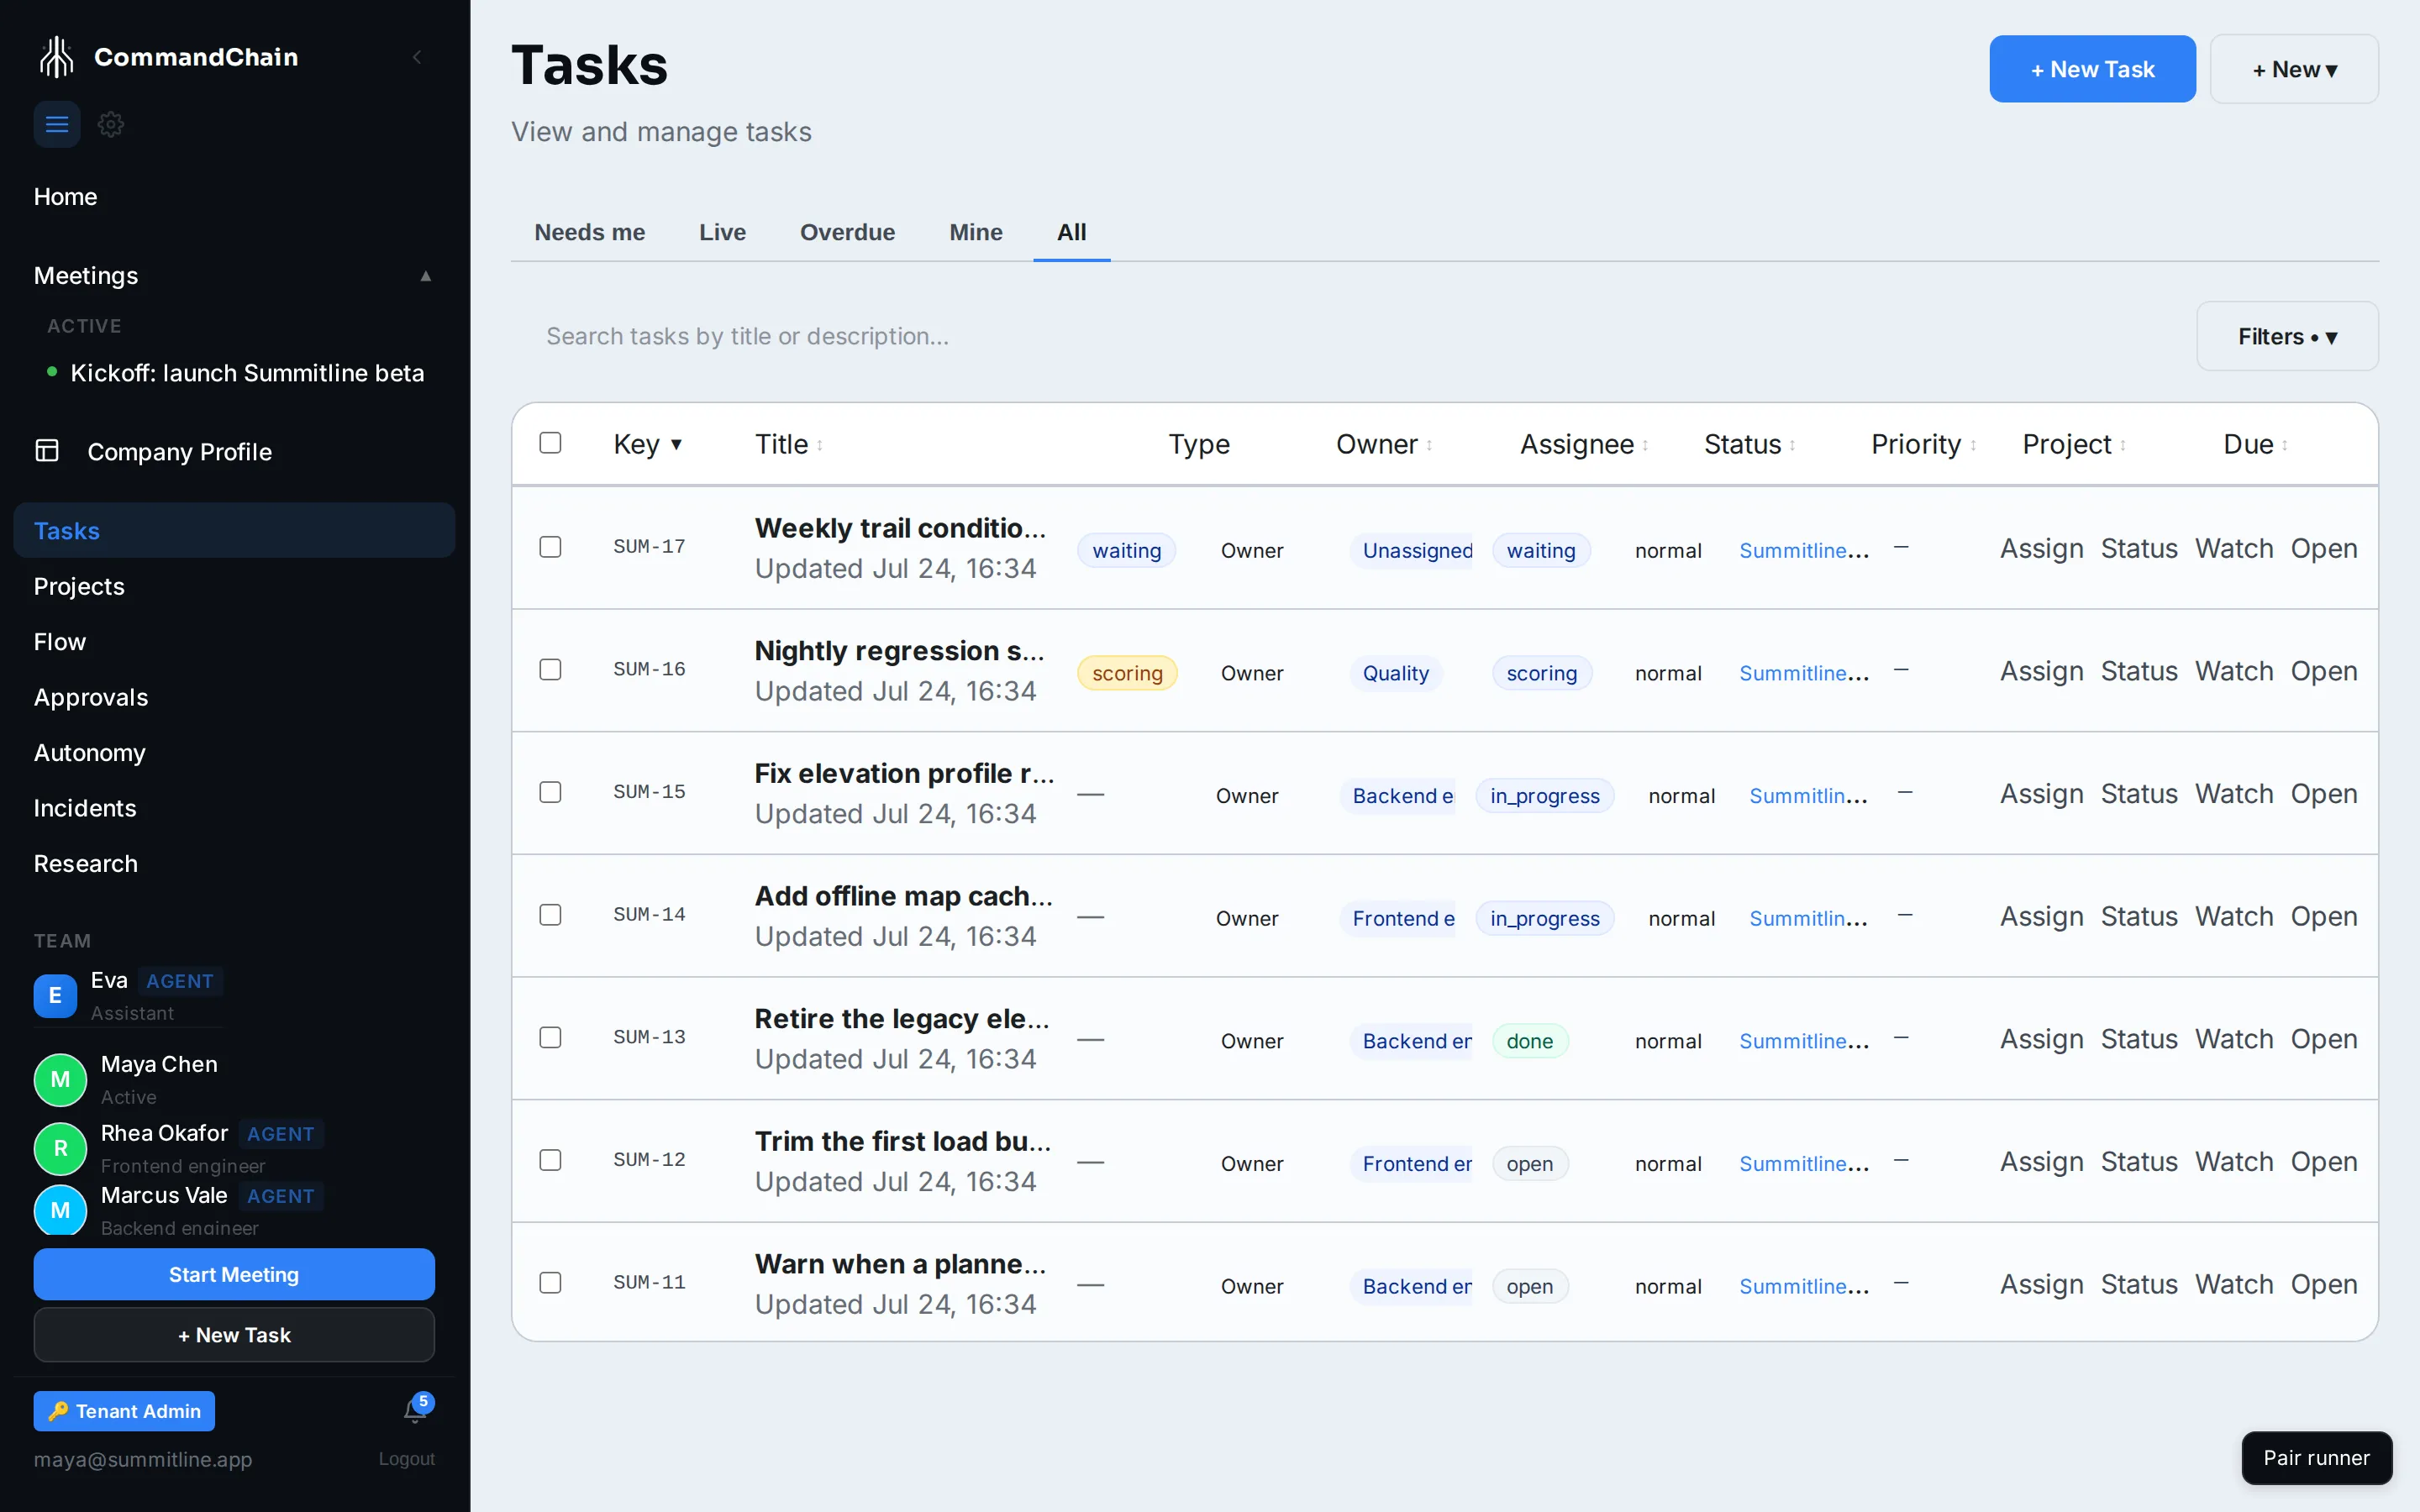
Task: Switch to the Needs me tab
Action: click(589, 232)
